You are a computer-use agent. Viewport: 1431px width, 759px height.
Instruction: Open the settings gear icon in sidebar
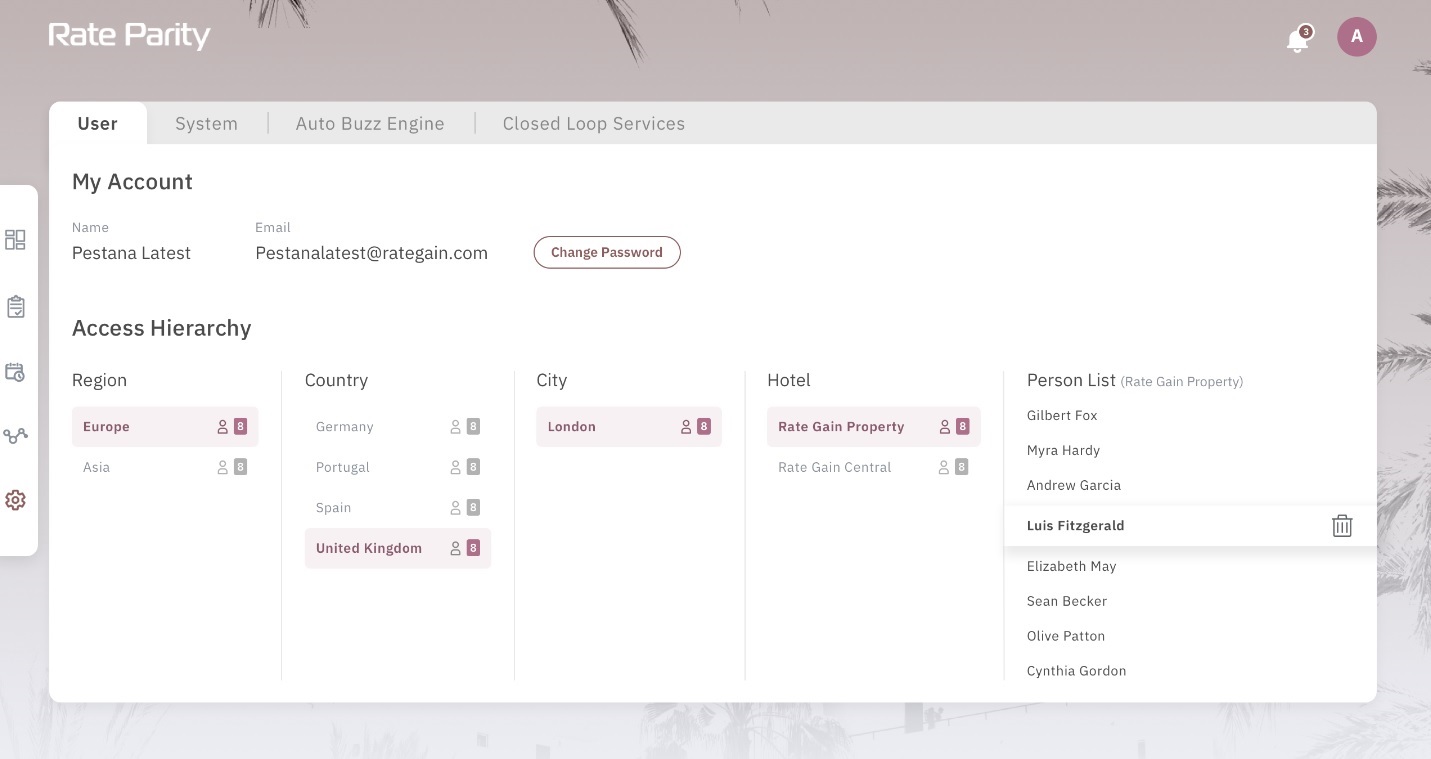pyautogui.click(x=15, y=500)
